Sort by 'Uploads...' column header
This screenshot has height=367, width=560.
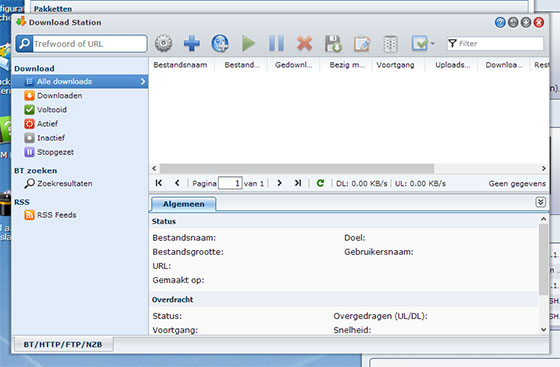[x=451, y=65]
